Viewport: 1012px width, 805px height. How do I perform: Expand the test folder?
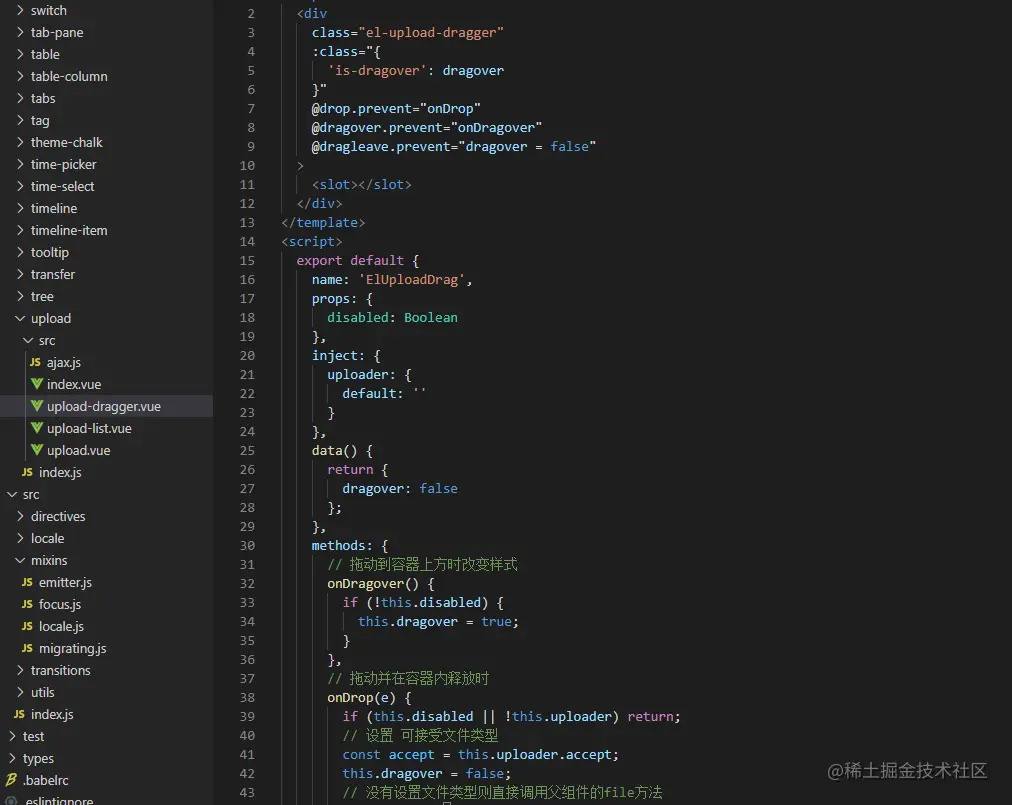[12, 736]
